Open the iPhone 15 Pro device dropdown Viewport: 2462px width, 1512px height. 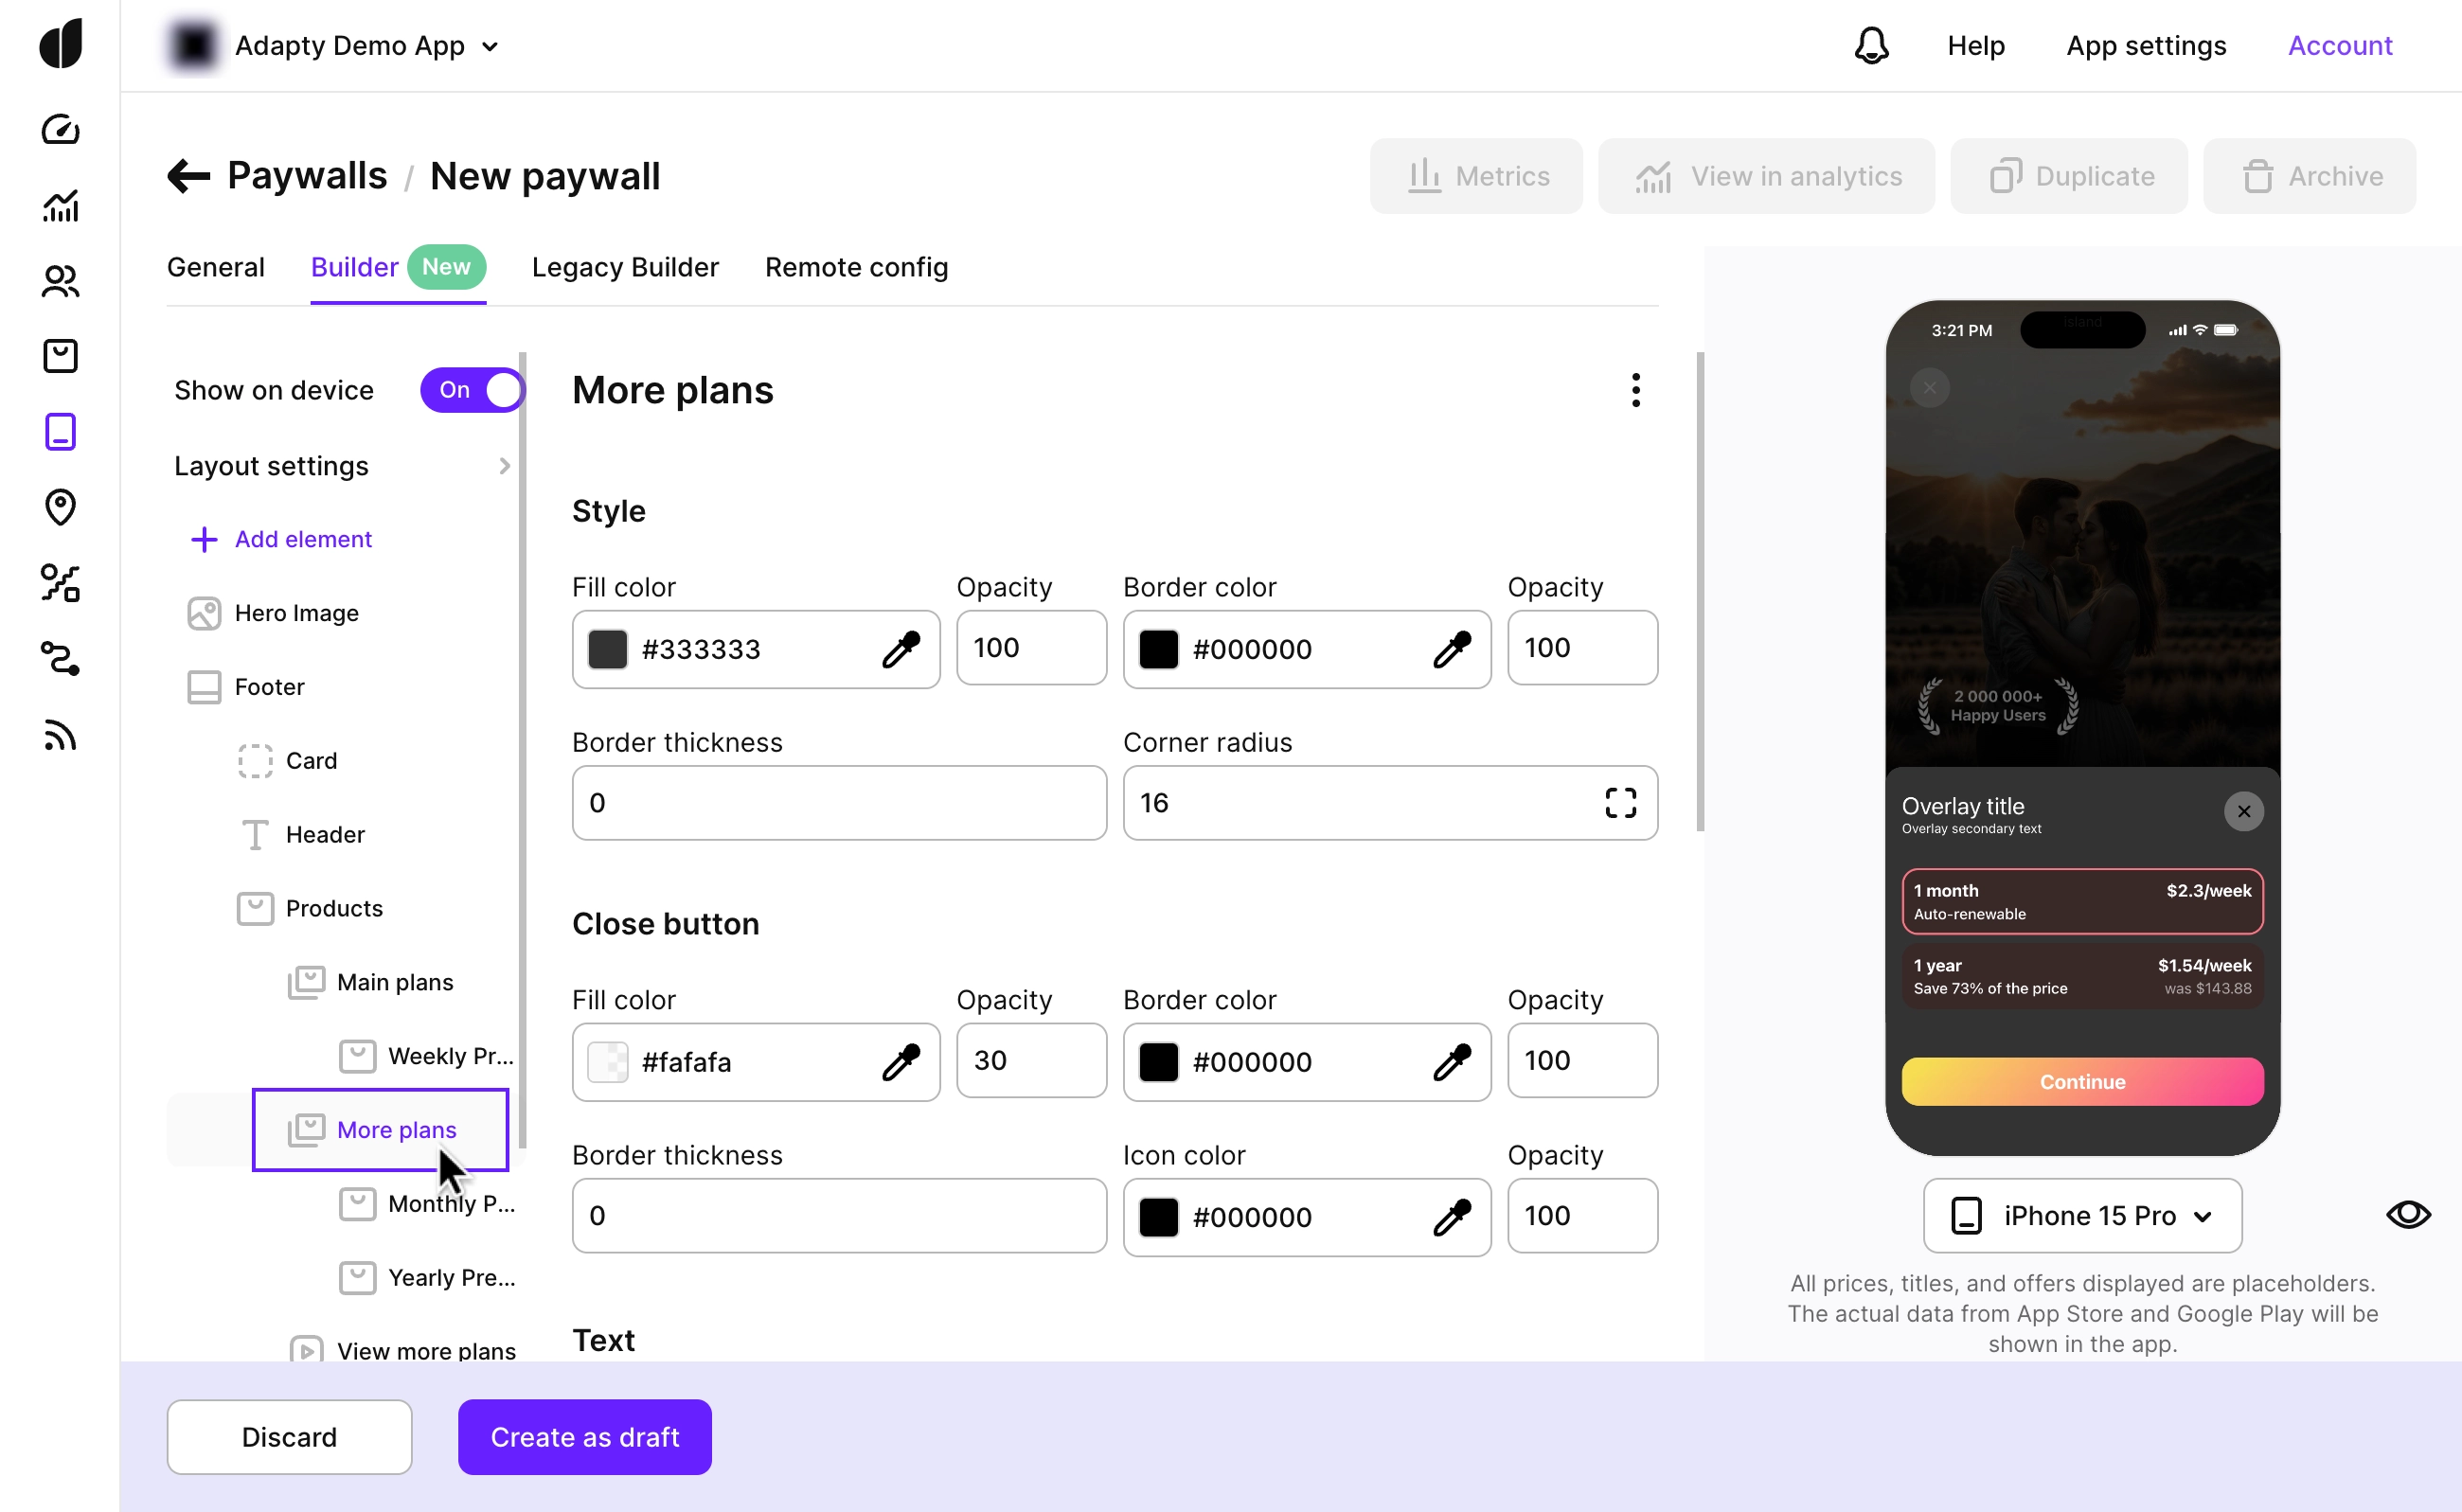click(2082, 1216)
